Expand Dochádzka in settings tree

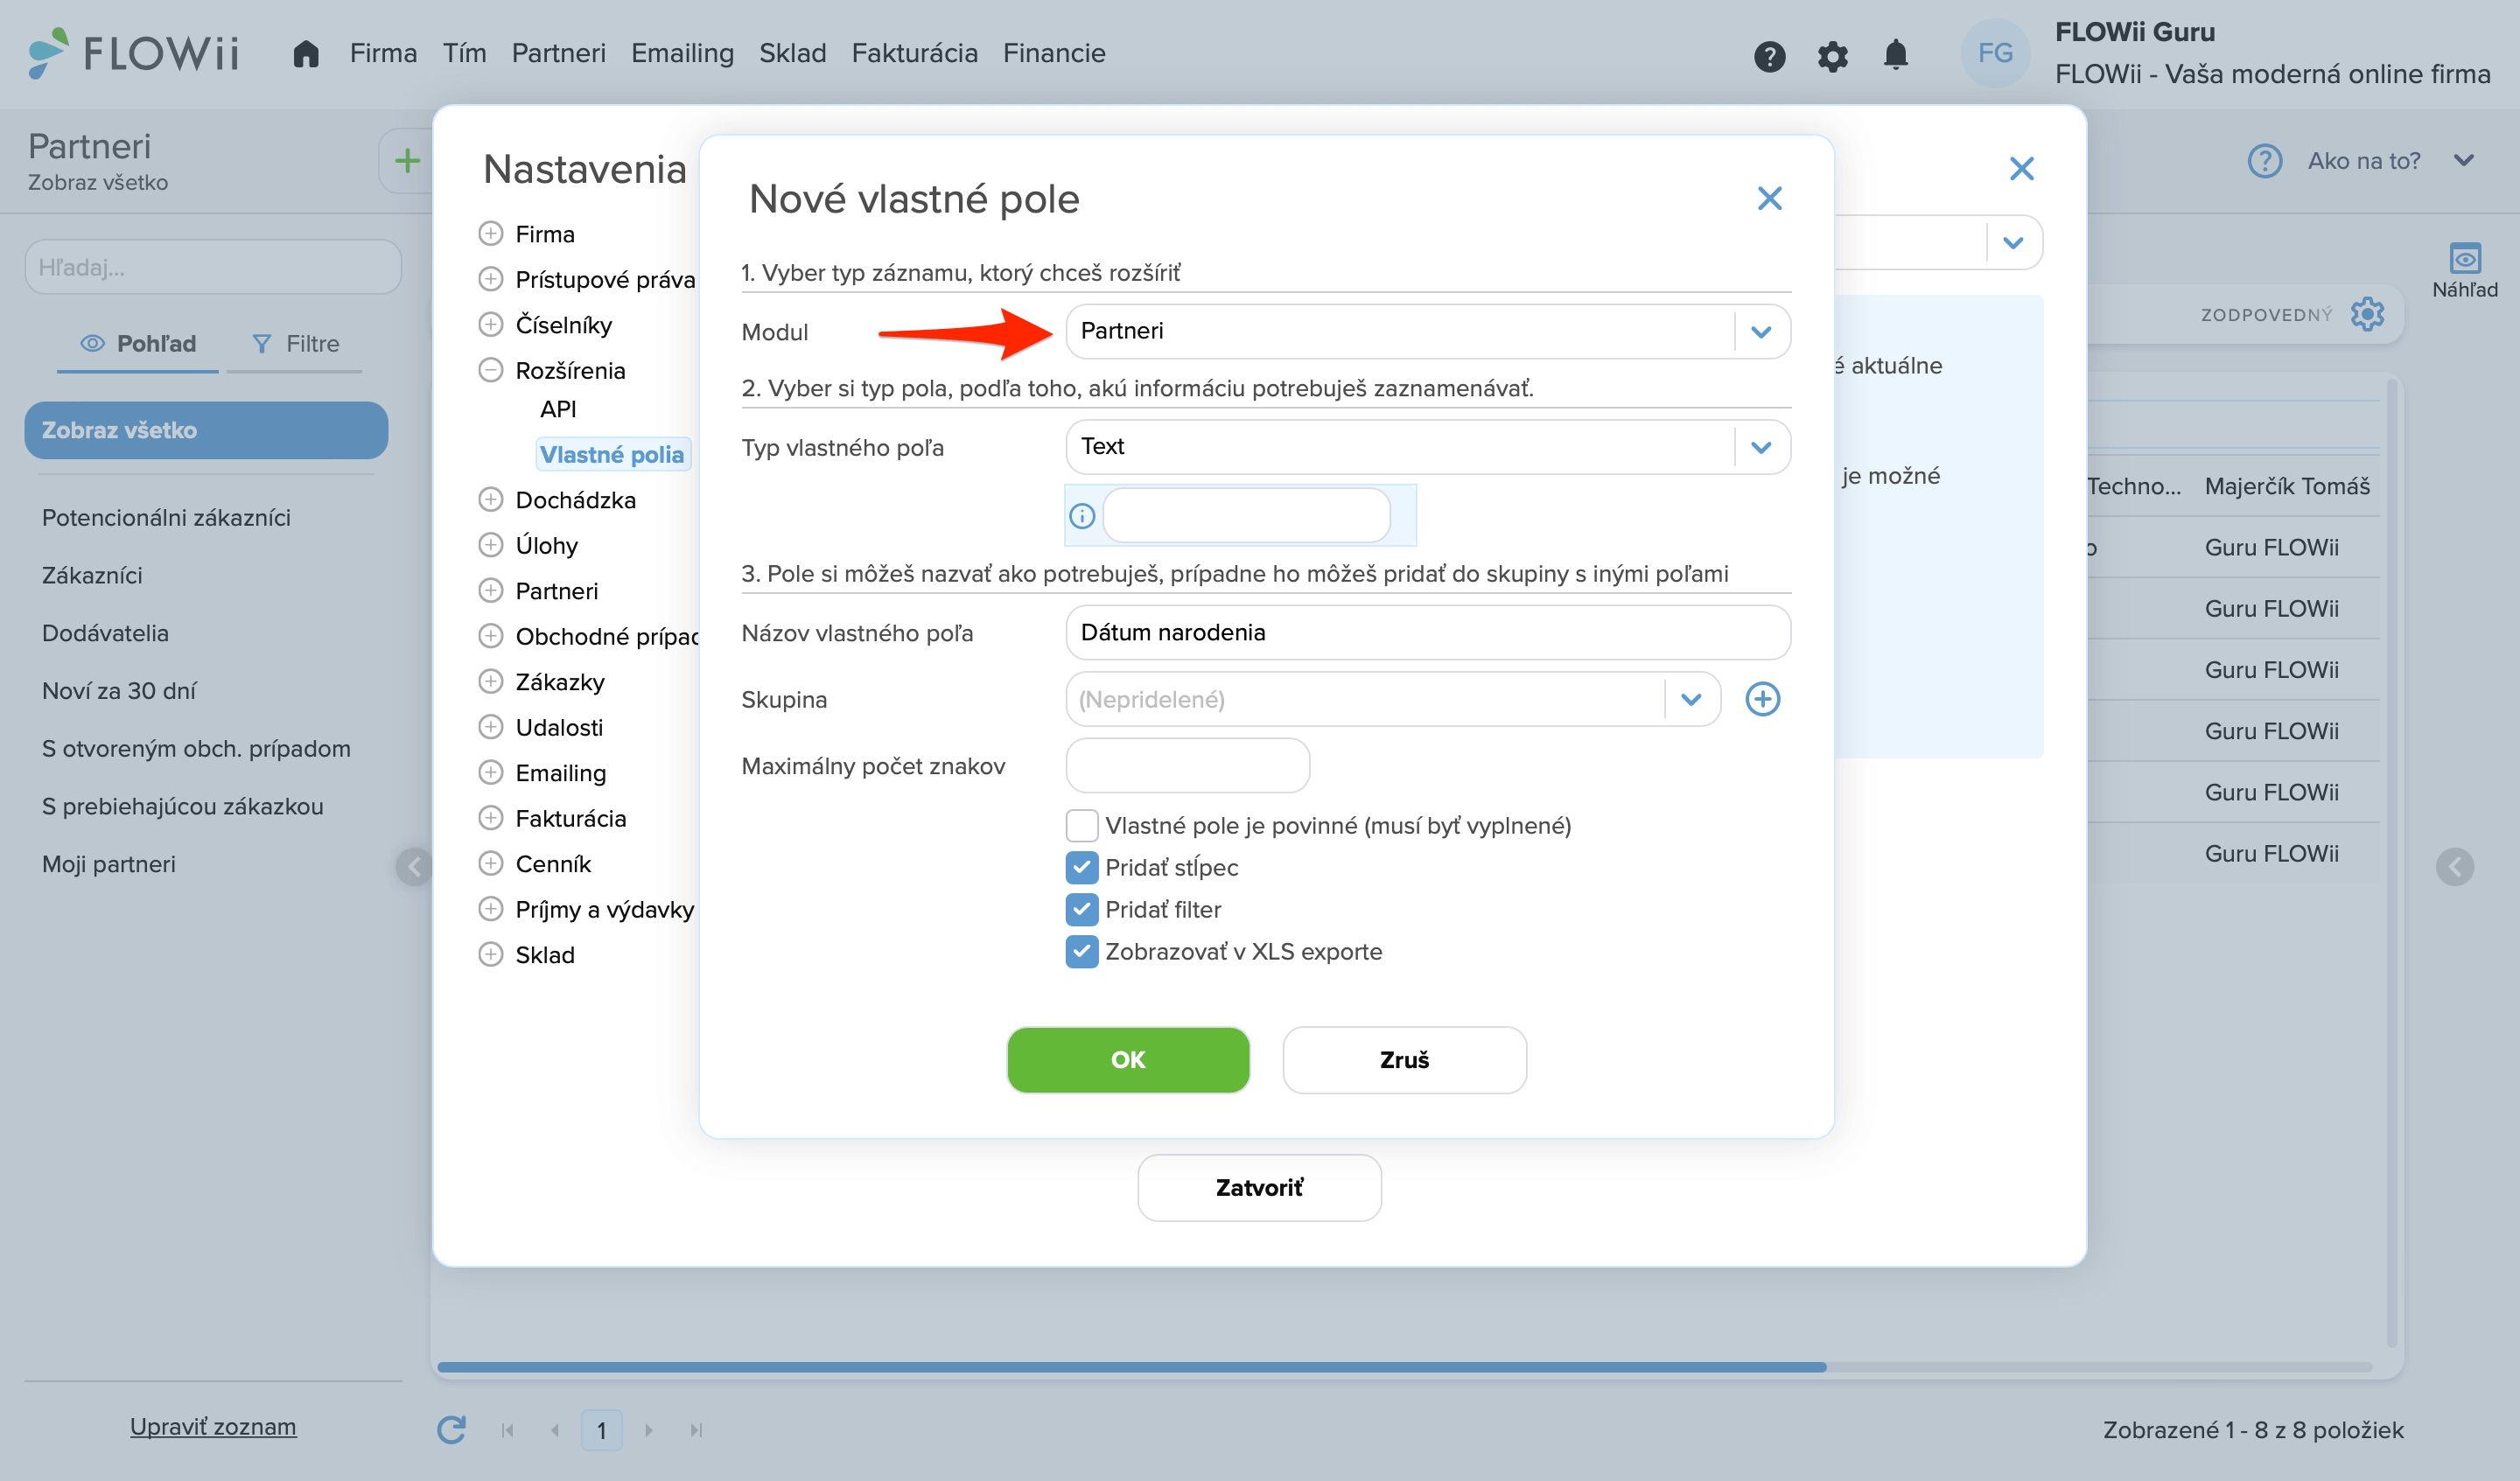point(490,499)
